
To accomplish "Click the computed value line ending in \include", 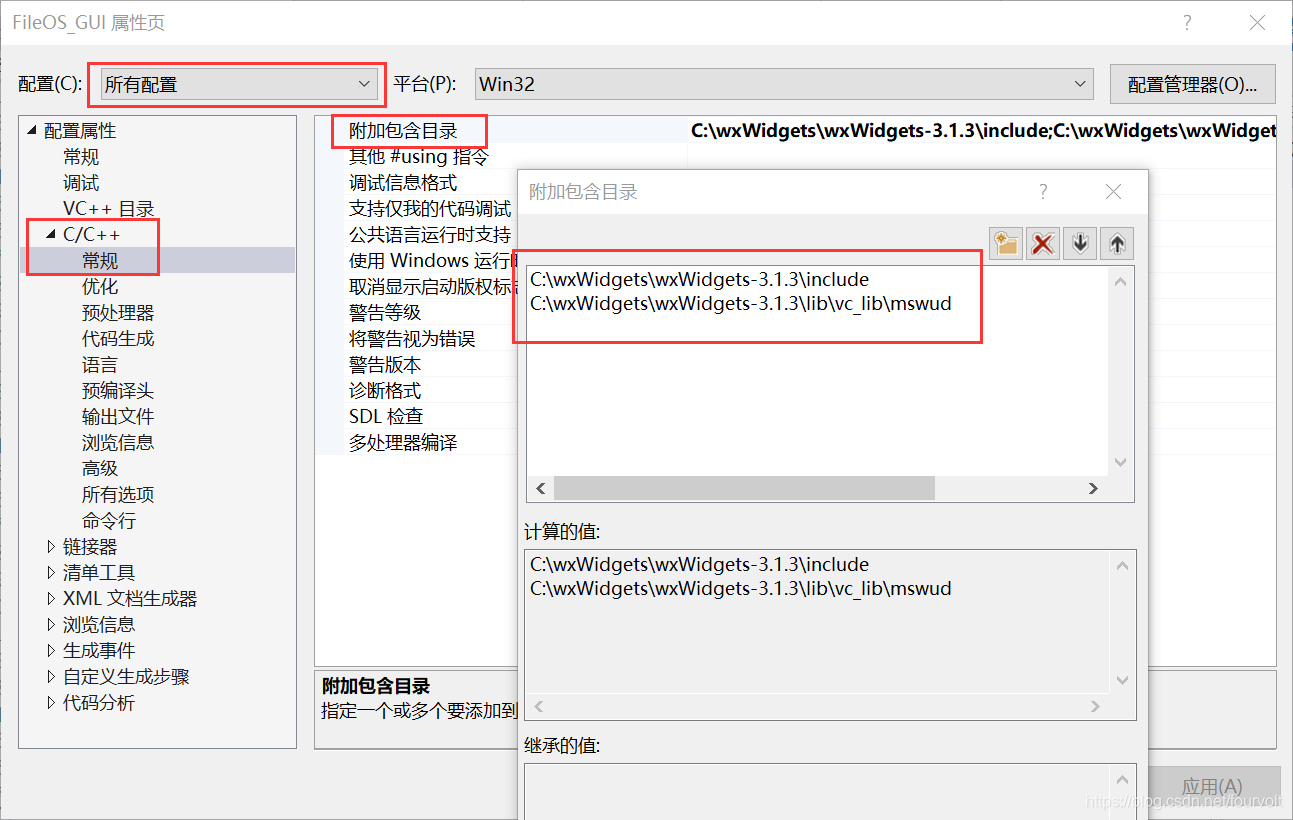I will tap(700, 564).
